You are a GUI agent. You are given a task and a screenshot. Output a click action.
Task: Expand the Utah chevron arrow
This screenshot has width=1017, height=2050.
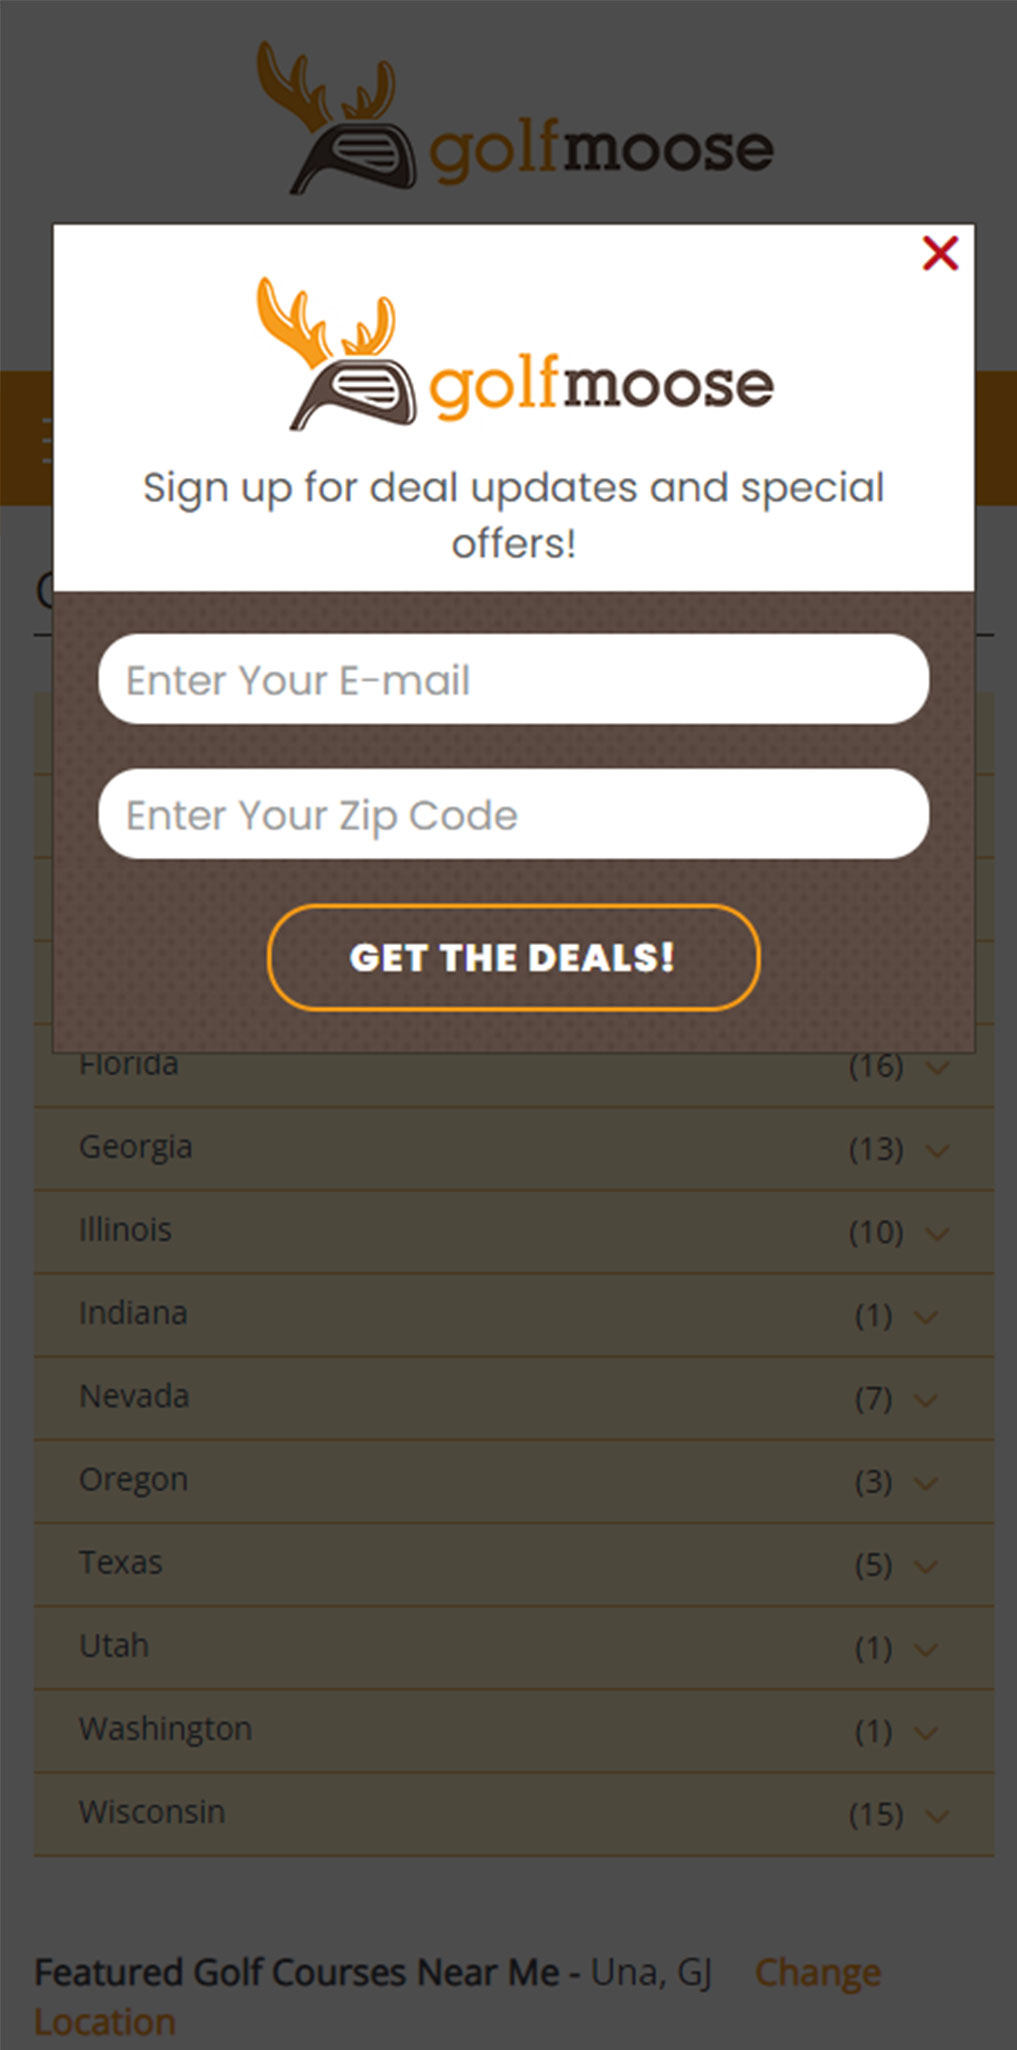pos(926,1648)
